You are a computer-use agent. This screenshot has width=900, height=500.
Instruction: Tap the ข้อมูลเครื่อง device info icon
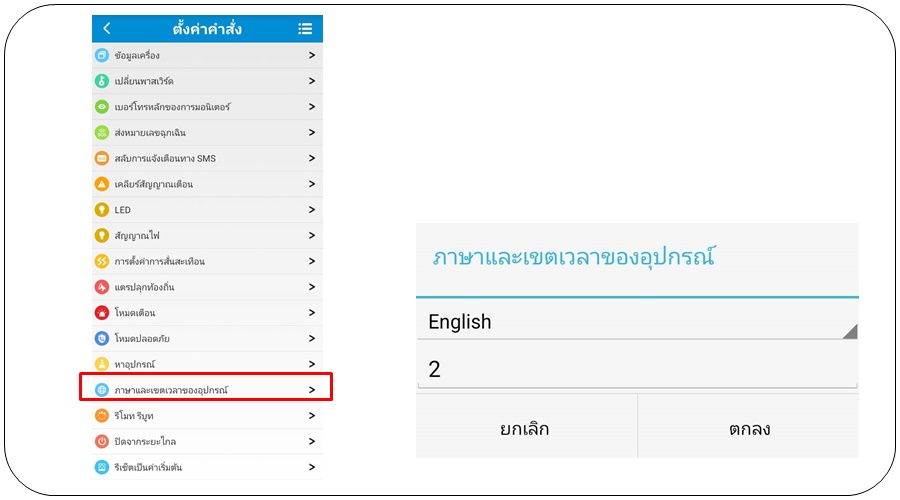(x=101, y=55)
